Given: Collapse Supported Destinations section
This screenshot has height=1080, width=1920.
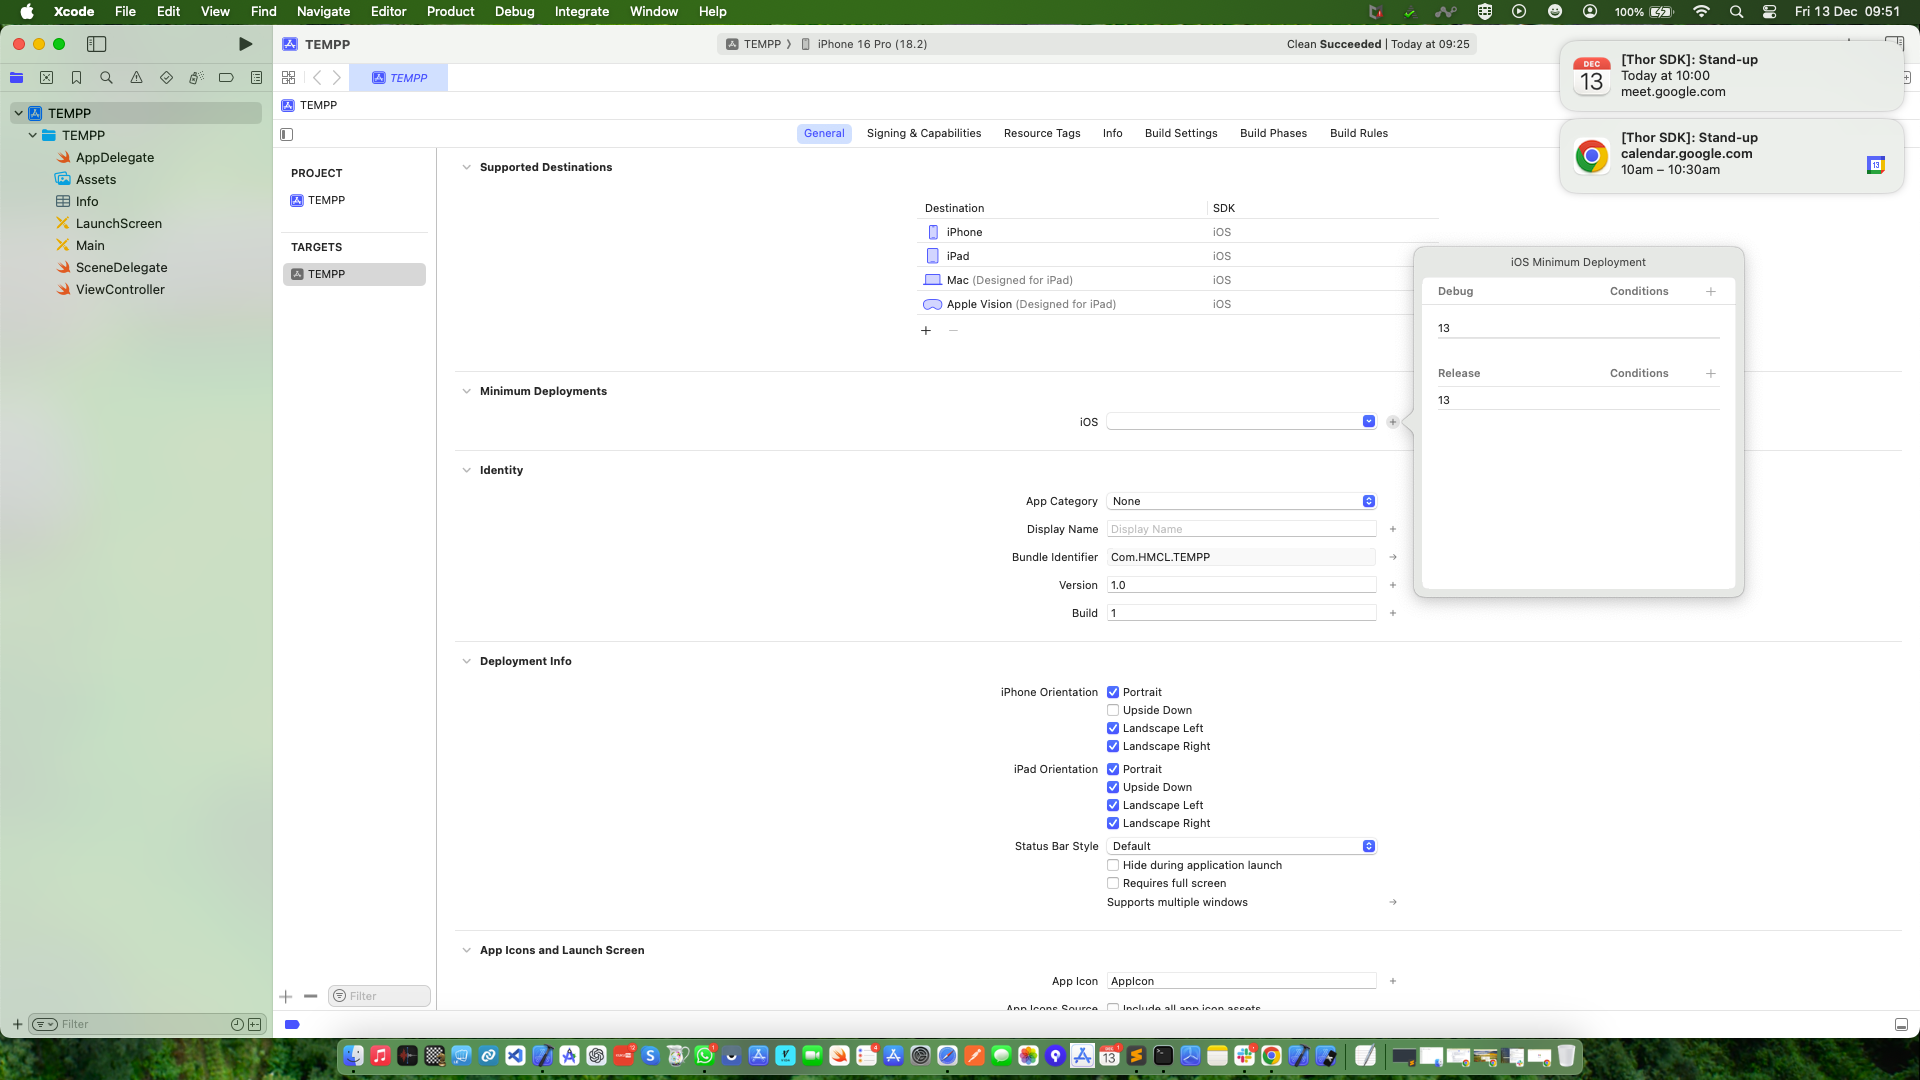Looking at the screenshot, I should 466,167.
